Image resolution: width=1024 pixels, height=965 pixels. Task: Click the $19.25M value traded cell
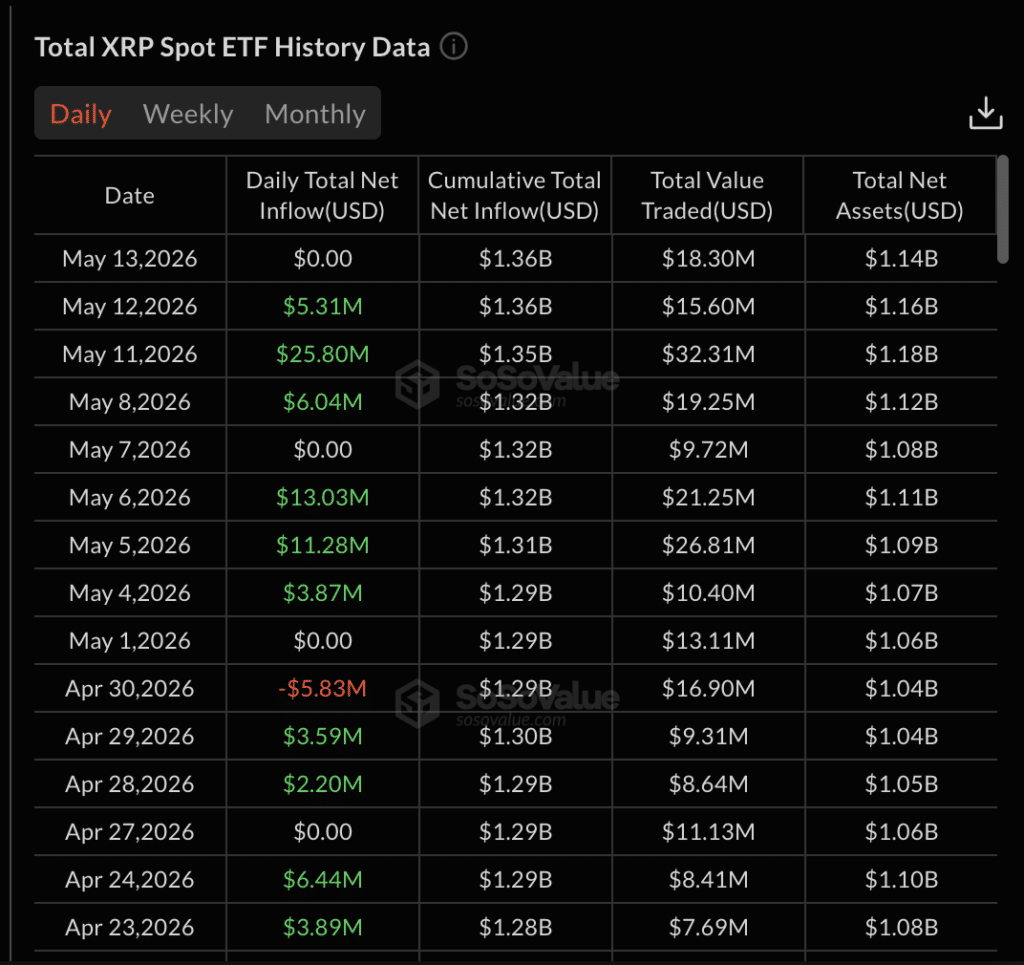coord(709,402)
